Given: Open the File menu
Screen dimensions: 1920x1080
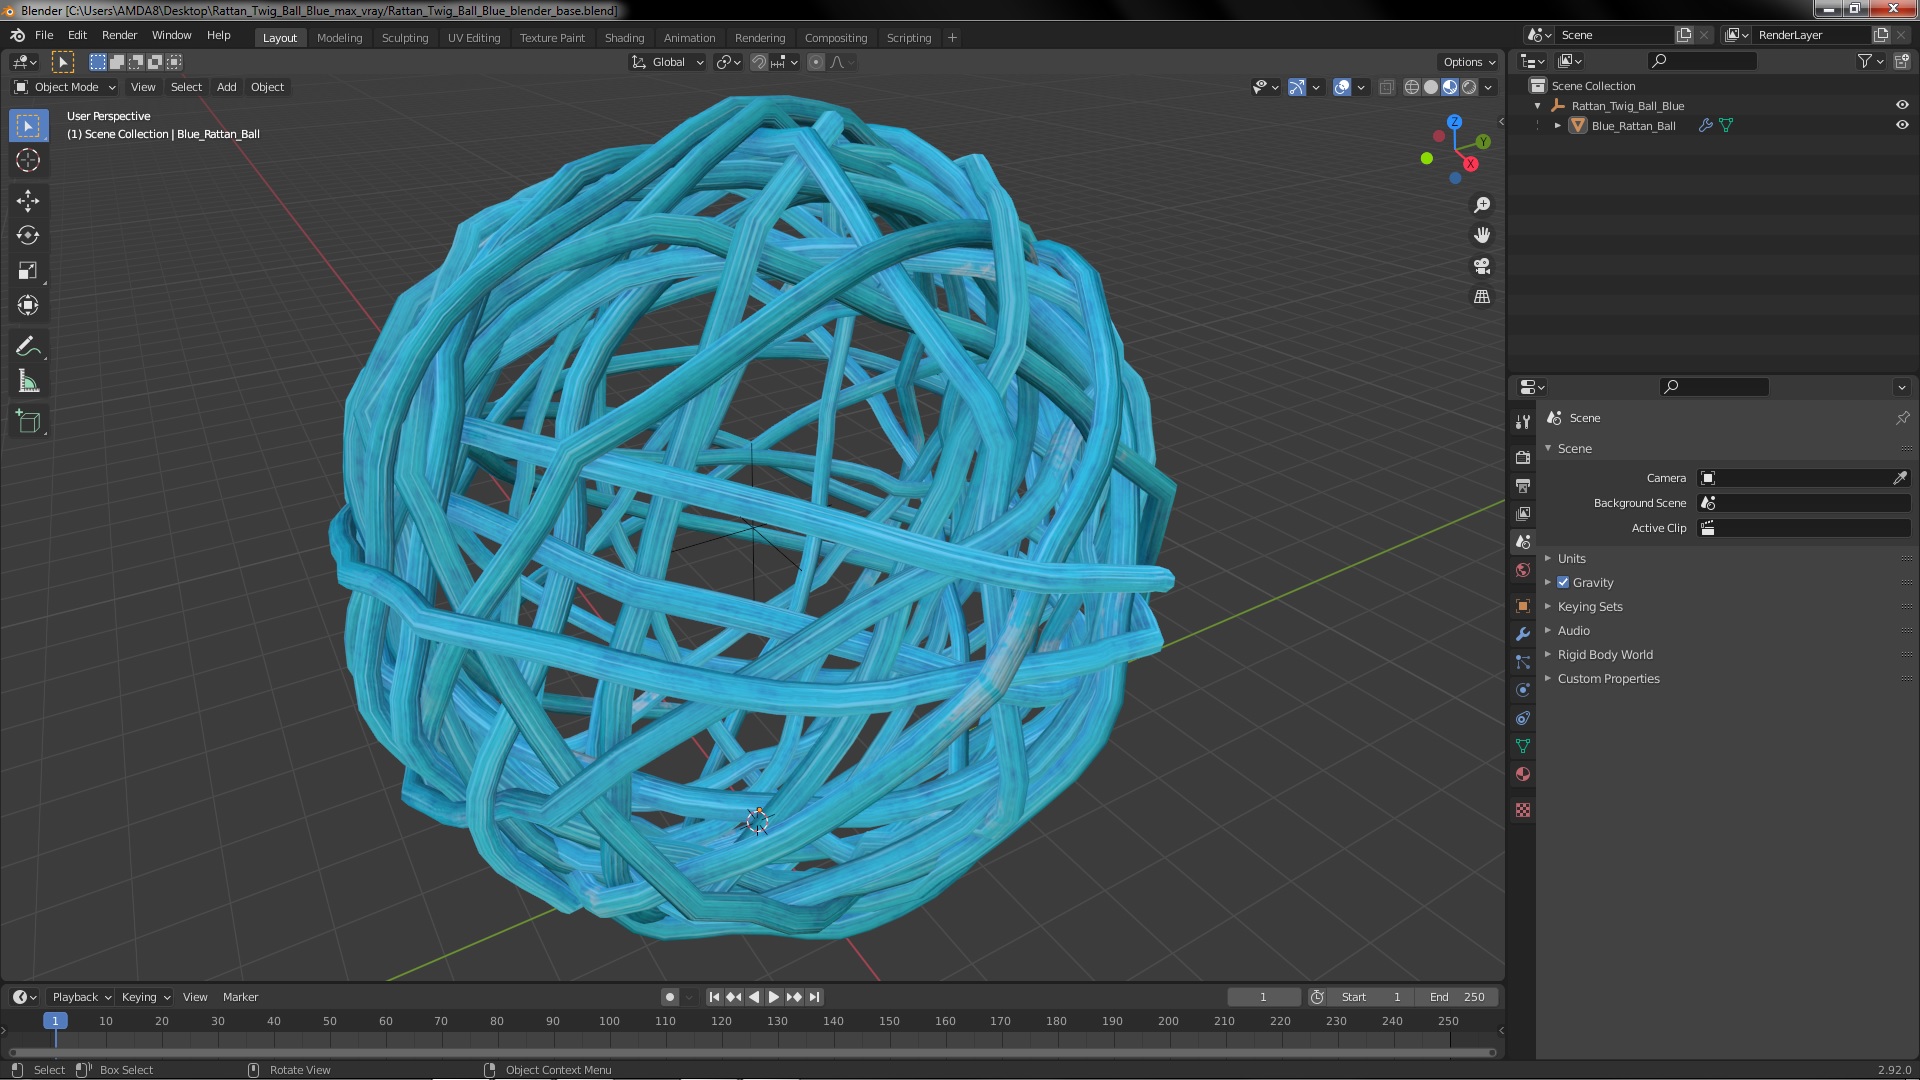Looking at the screenshot, I should tap(44, 35).
